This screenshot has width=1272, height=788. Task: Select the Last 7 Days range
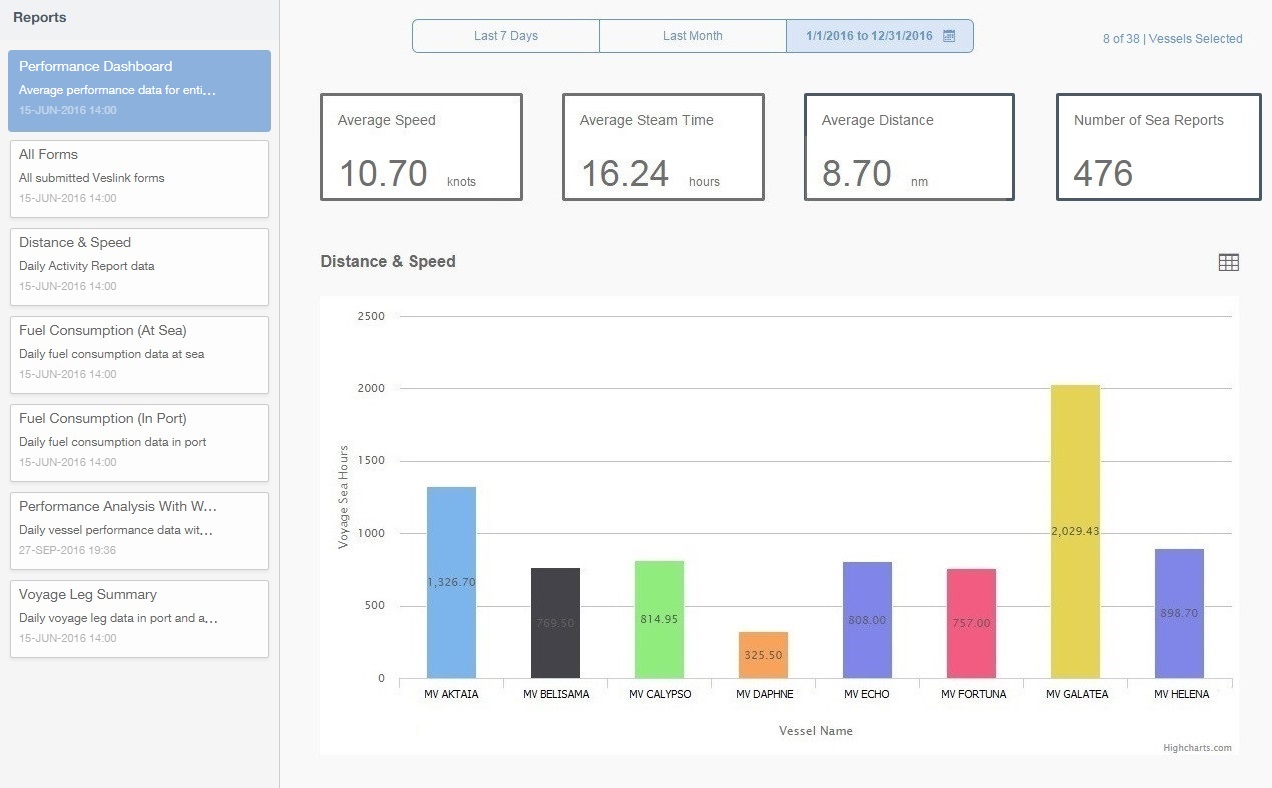coord(505,35)
